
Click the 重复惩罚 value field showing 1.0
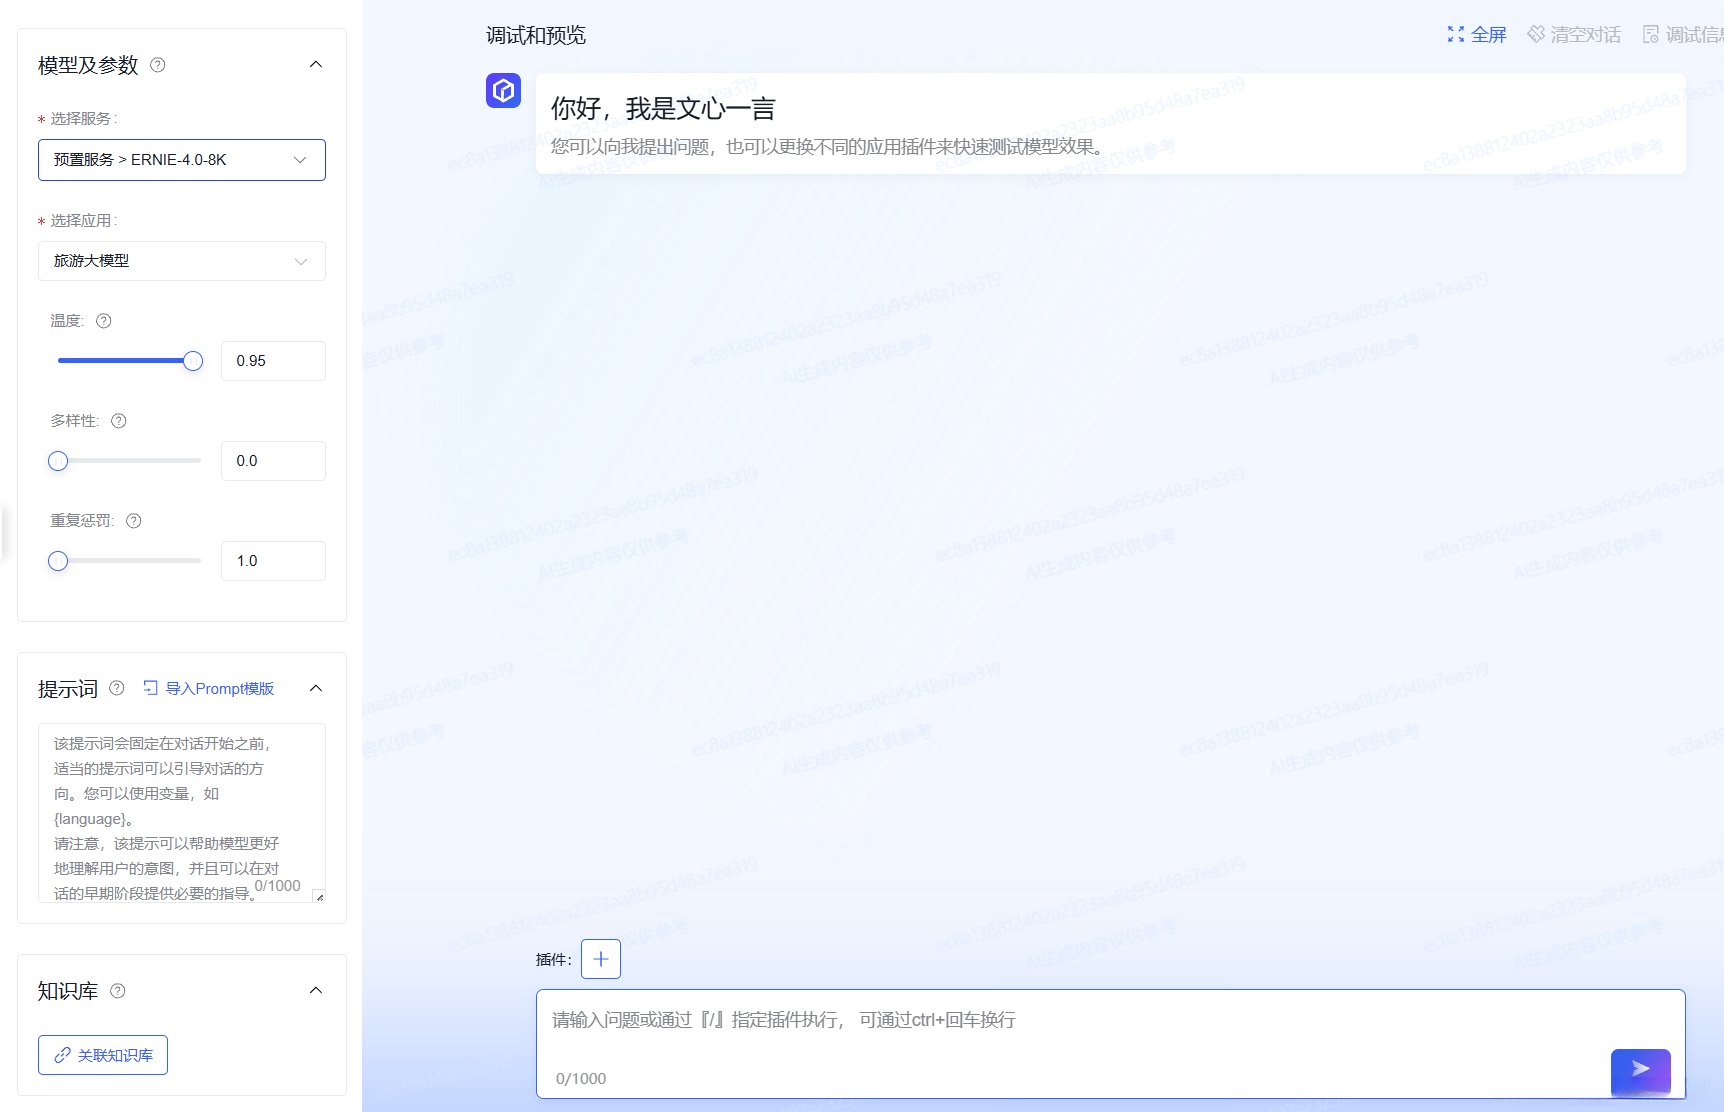tap(273, 561)
